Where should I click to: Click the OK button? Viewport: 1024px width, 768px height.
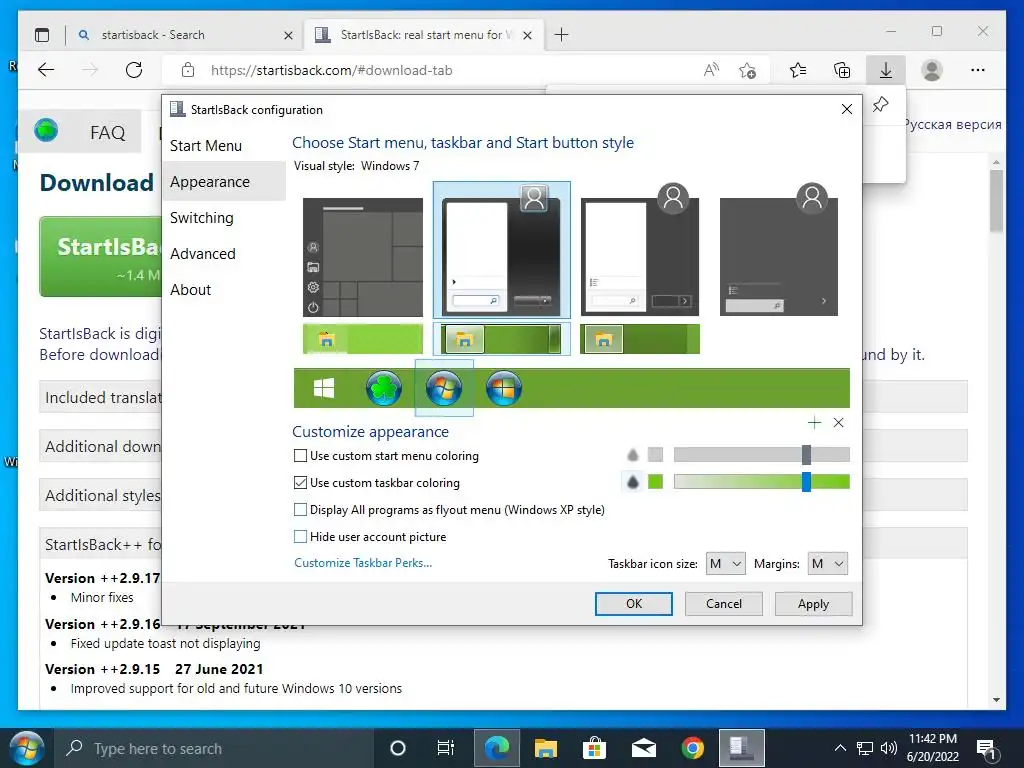633,603
